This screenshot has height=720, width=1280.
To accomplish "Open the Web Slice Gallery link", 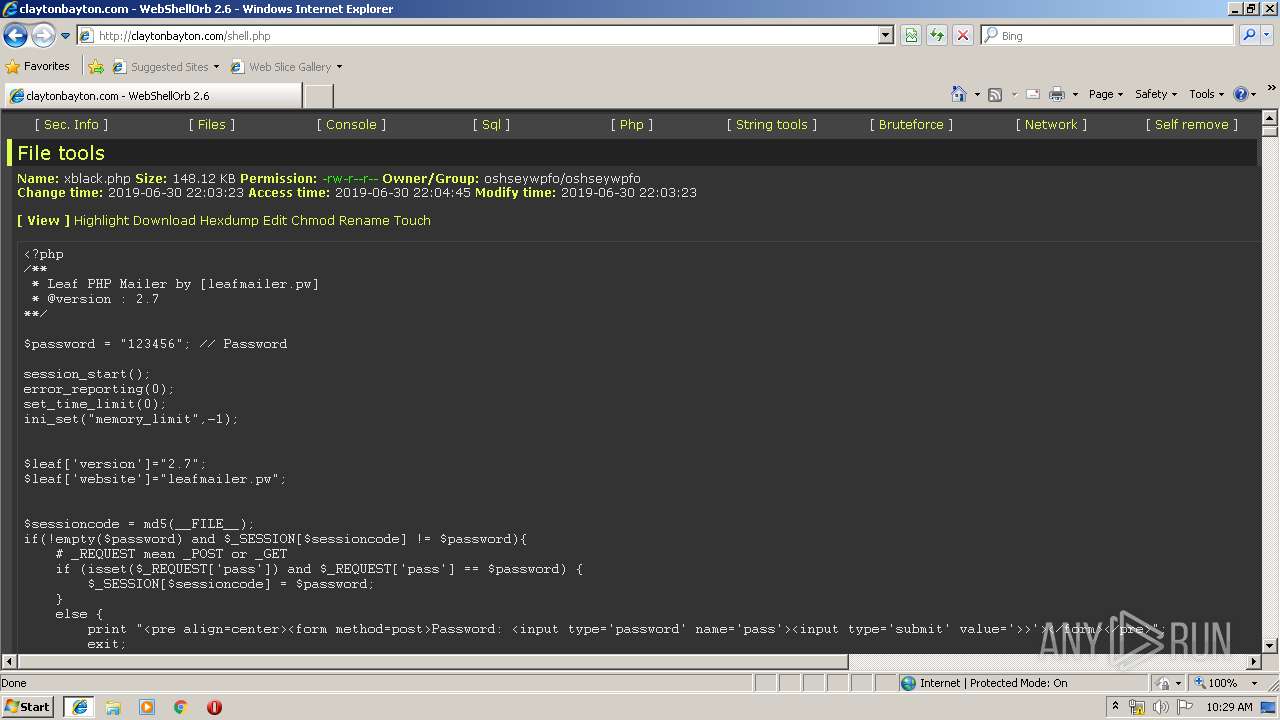I will pyautogui.click(x=286, y=67).
